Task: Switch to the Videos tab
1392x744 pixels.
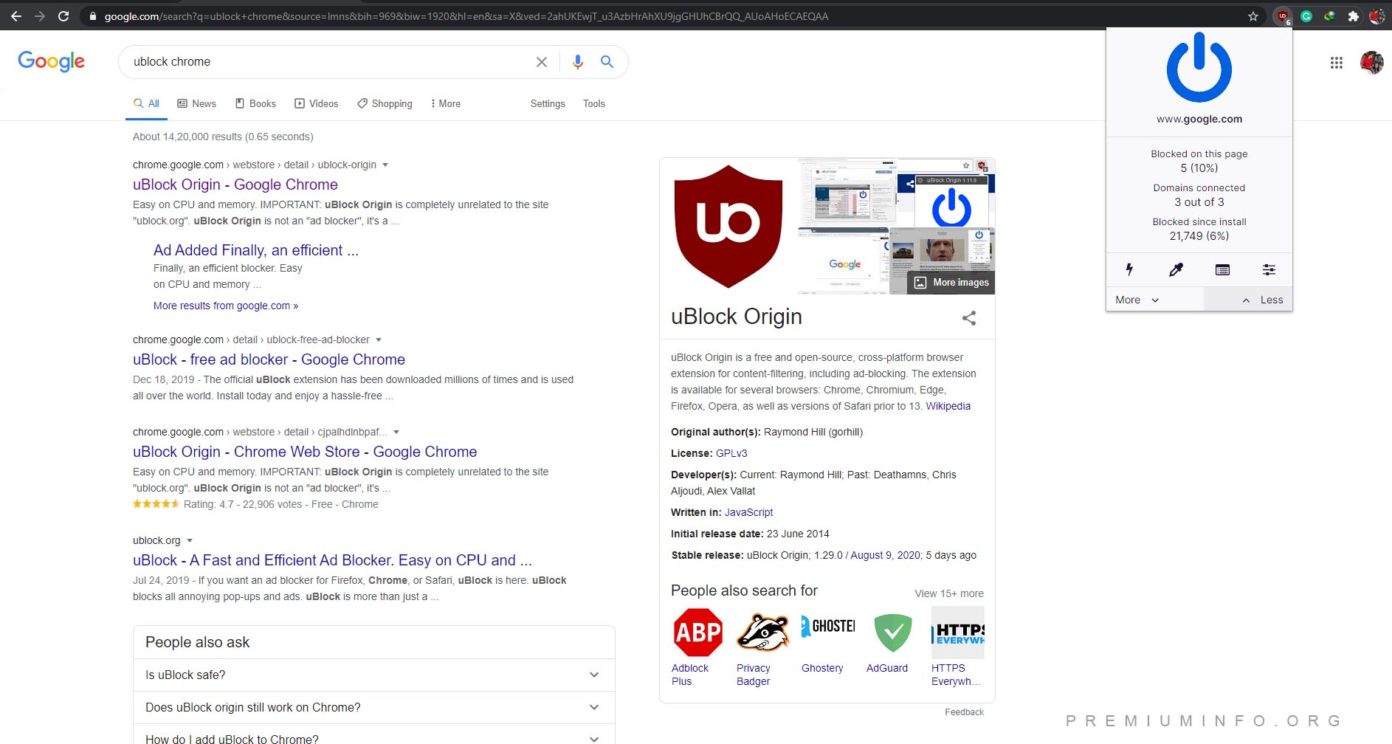Action: [x=316, y=103]
